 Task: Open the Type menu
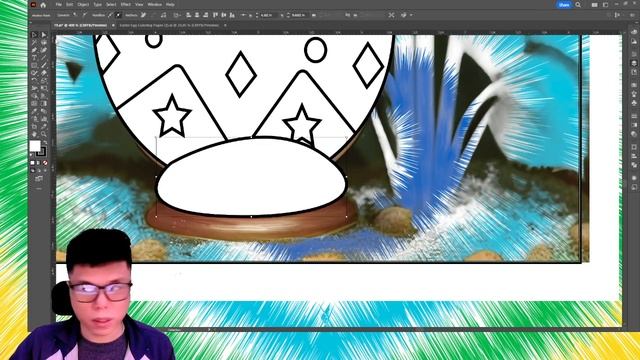pos(98,4)
